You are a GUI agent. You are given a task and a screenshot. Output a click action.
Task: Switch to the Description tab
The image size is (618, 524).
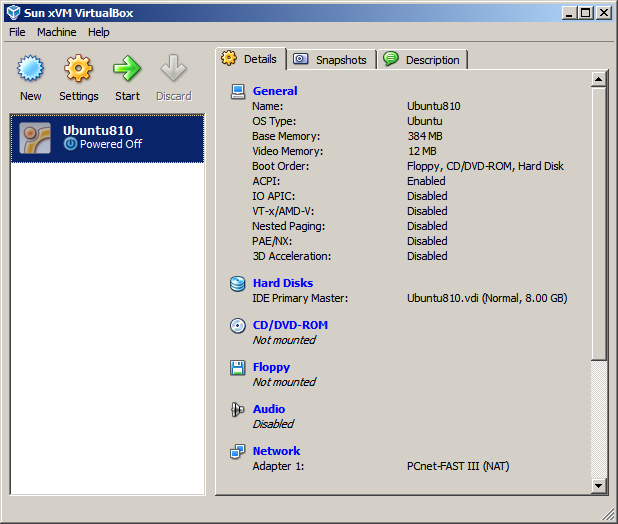(x=423, y=59)
